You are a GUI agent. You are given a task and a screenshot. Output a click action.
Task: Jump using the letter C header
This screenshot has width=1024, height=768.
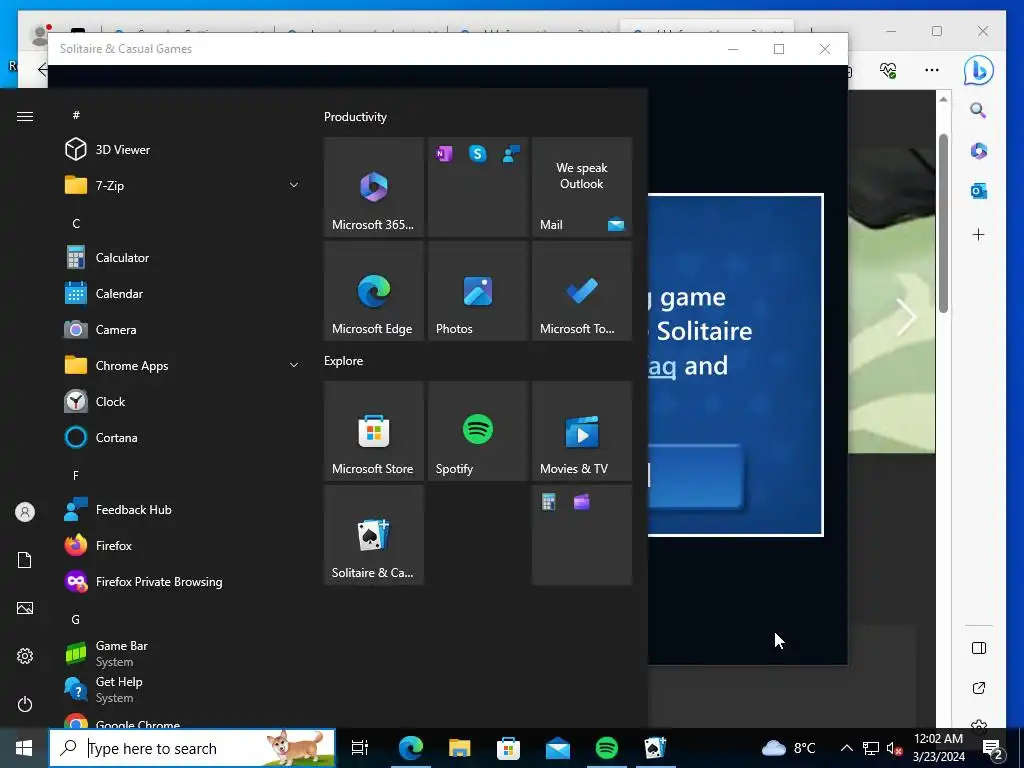tap(76, 224)
